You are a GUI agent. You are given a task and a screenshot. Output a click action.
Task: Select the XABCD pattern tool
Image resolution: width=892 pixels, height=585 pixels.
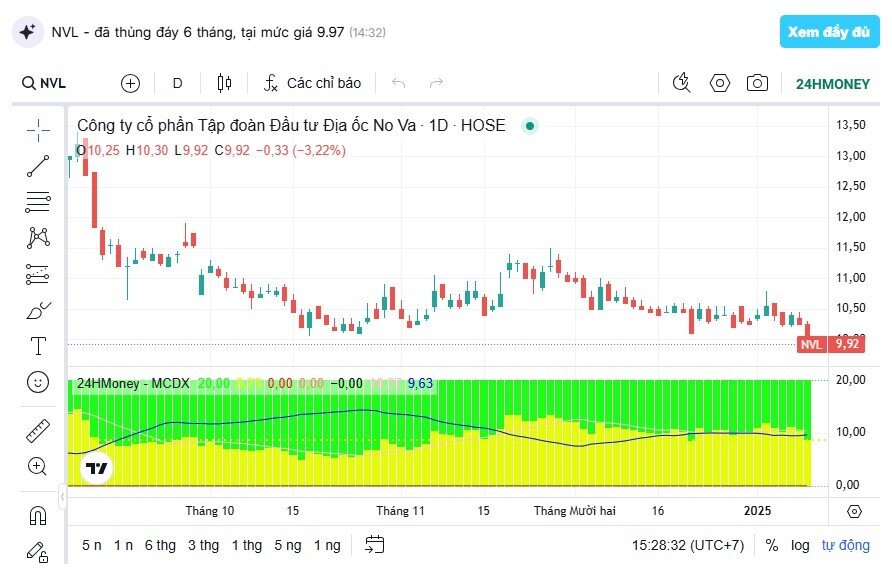click(38, 237)
